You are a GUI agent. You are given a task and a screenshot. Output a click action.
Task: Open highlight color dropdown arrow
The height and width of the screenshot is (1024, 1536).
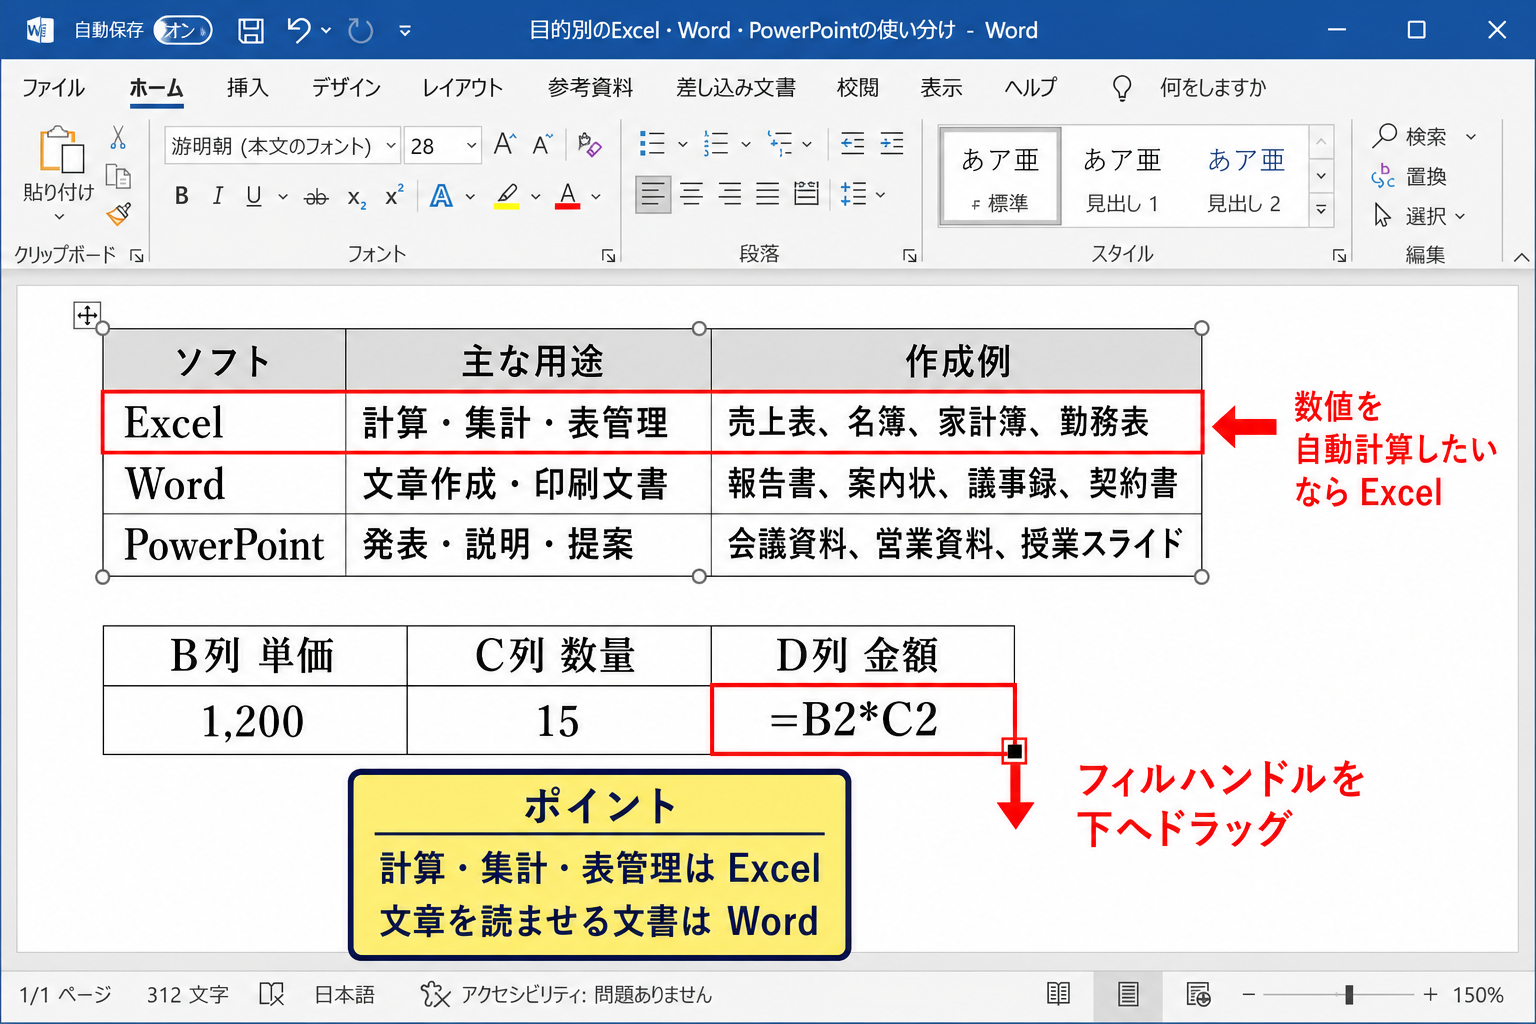(536, 197)
